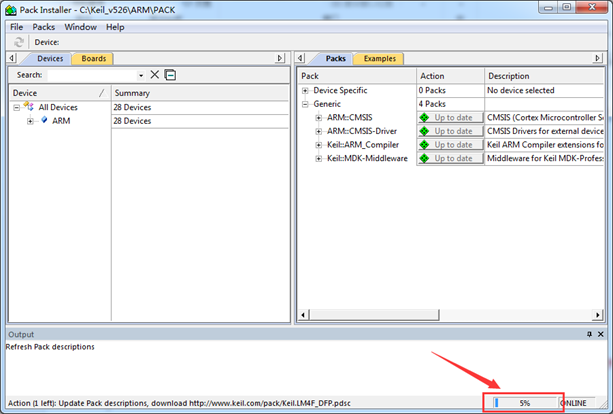
Task: Click the scroll-right arrow of Packs scrollbar
Action: click(x=597, y=314)
